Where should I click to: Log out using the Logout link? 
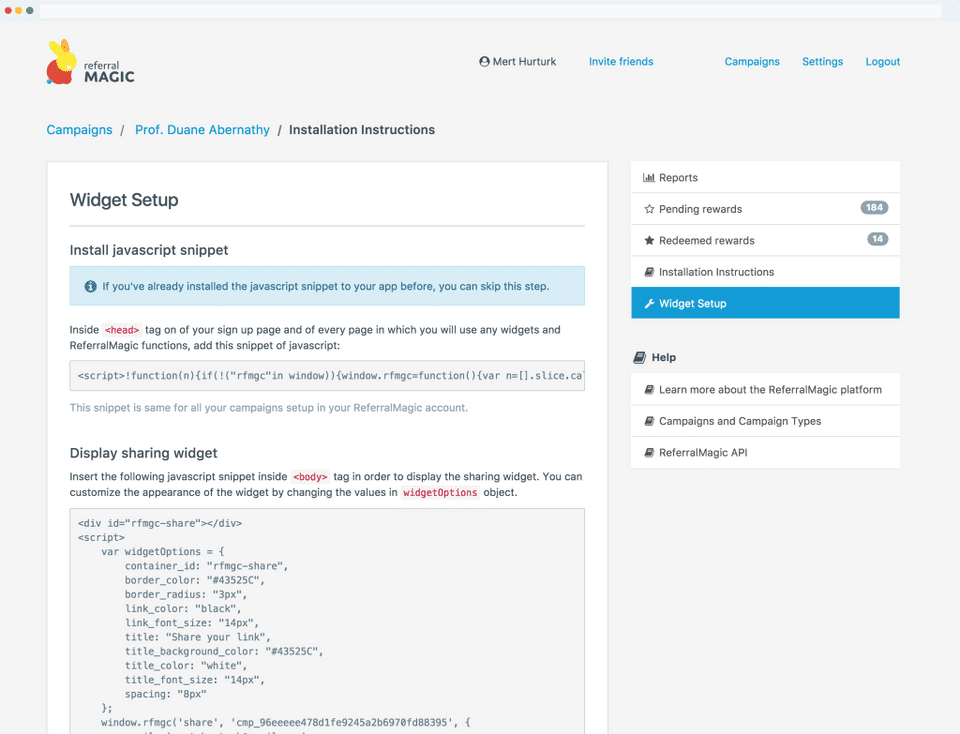point(883,62)
